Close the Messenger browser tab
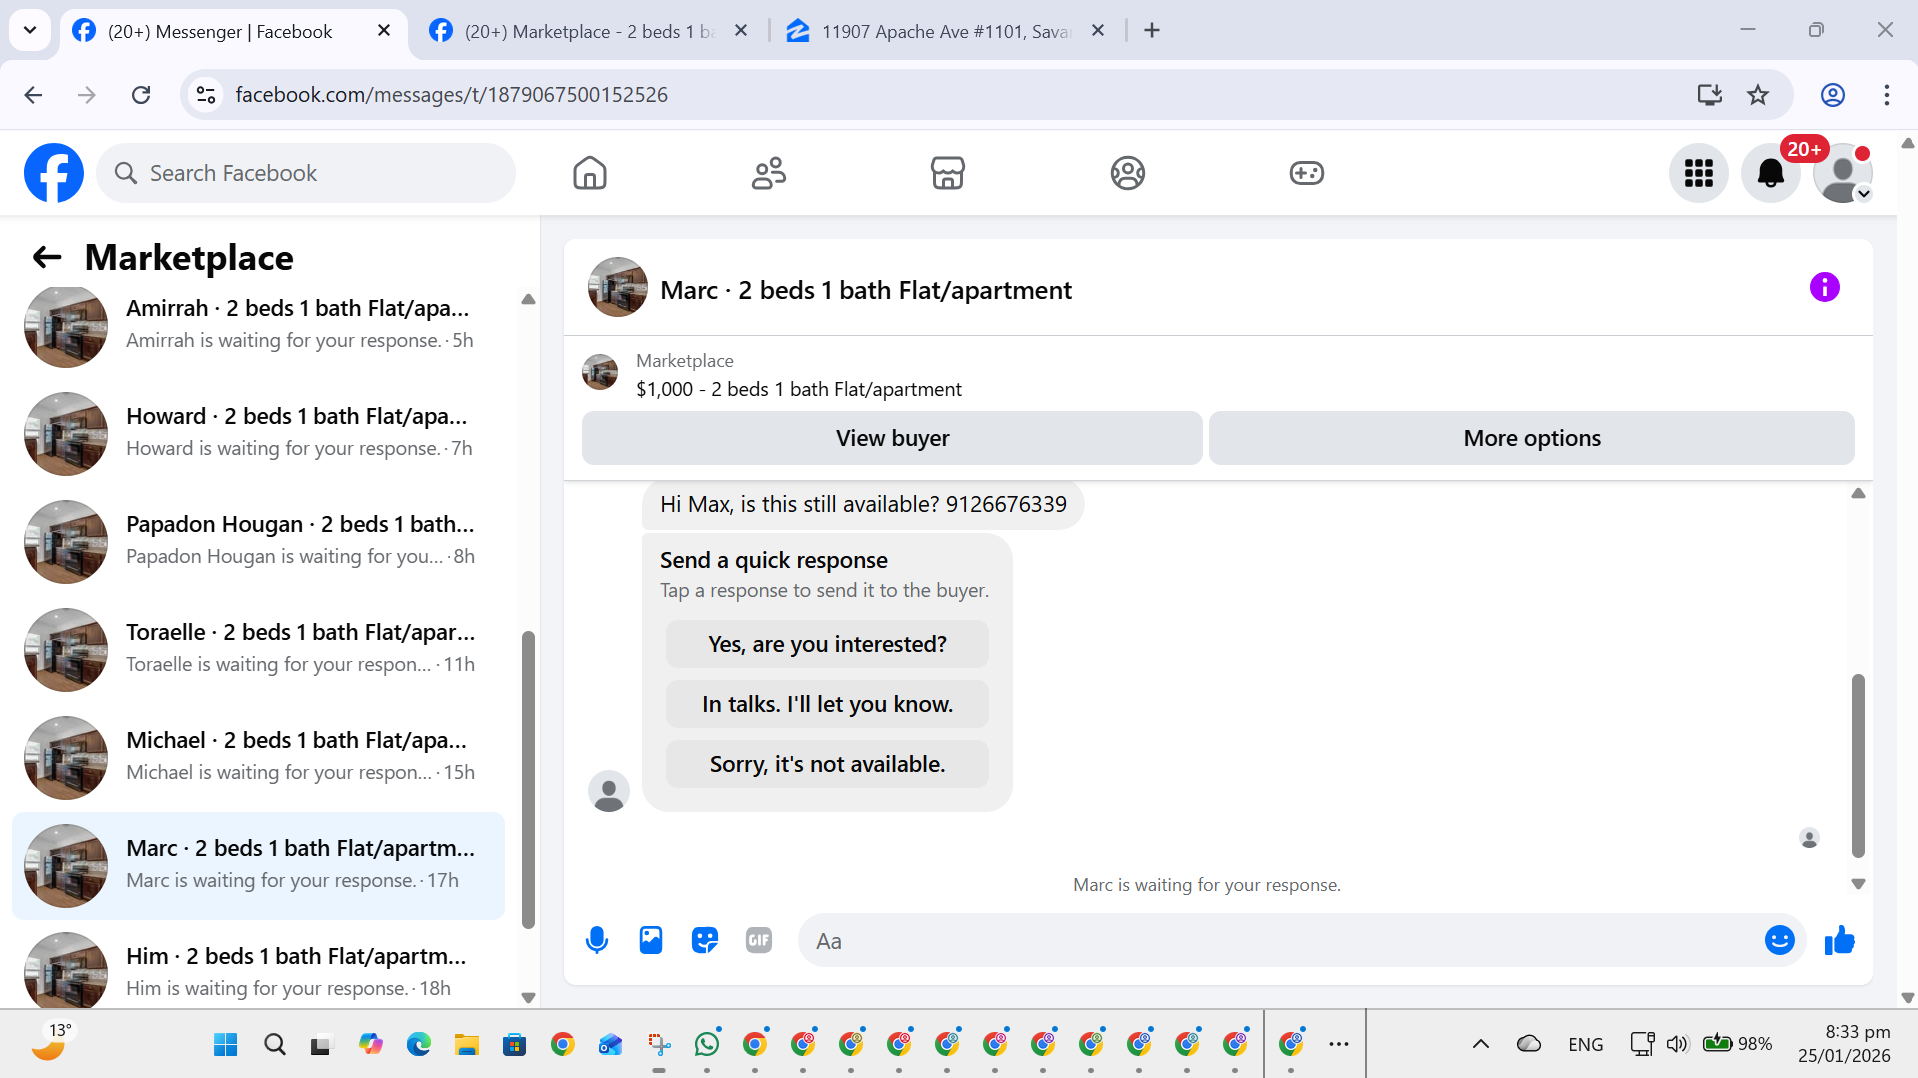Viewport: 1918px width, 1078px height. click(x=384, y=31)
